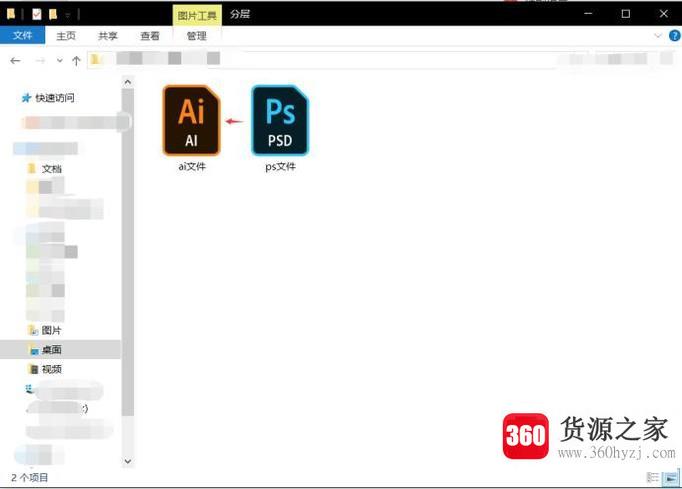The image size is (682, 489).
Task: Switch to details view icon in status bar
Action: point(653,477)
